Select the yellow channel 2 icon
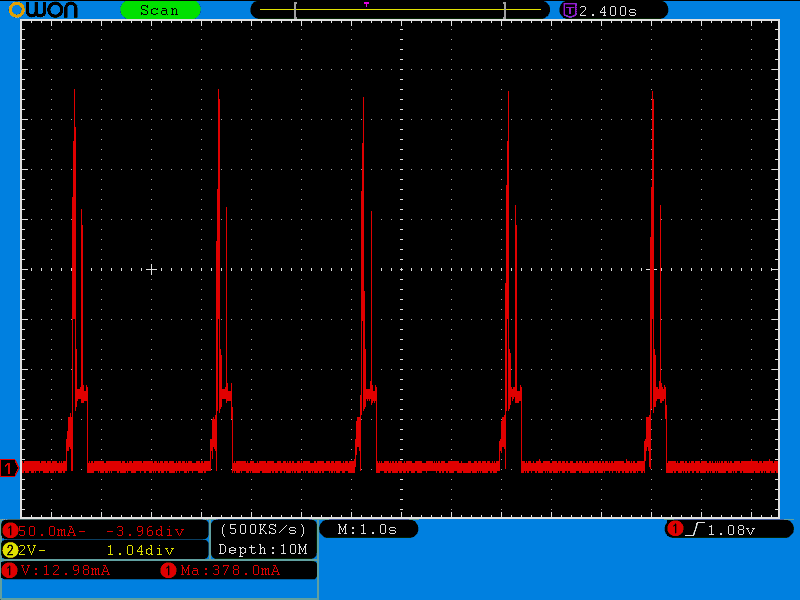 pyautogui.click(x=10, y=550)
